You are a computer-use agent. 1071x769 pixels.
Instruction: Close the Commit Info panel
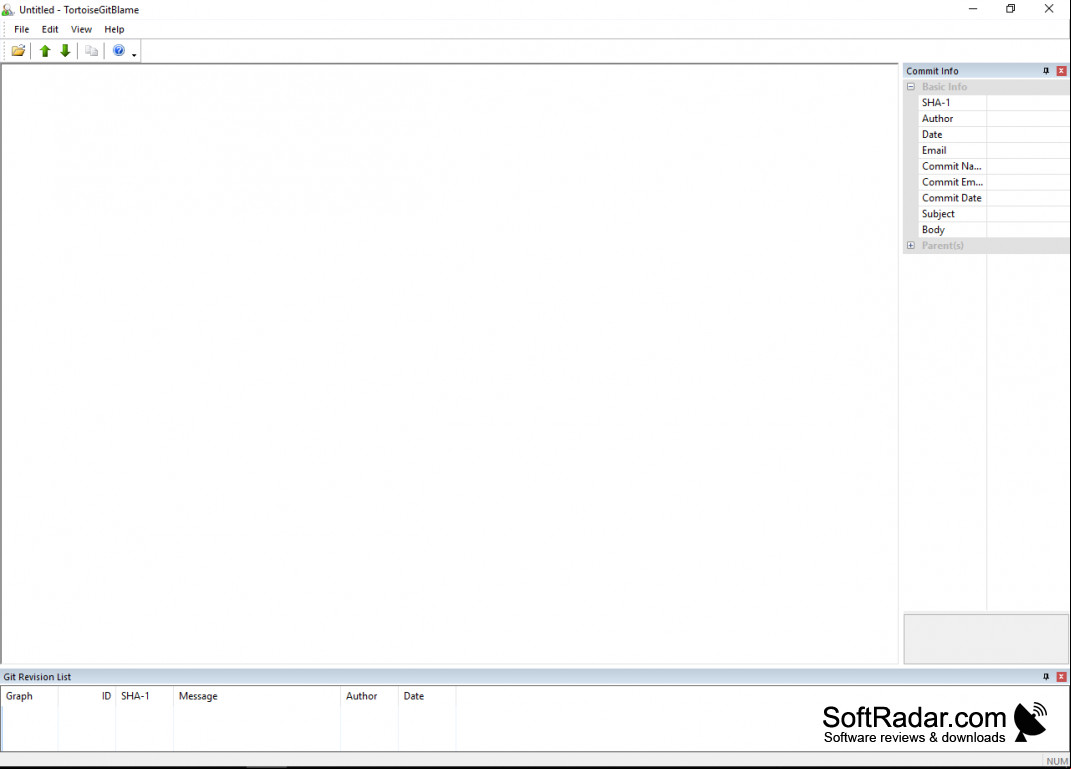click(x=1061, y=71)
